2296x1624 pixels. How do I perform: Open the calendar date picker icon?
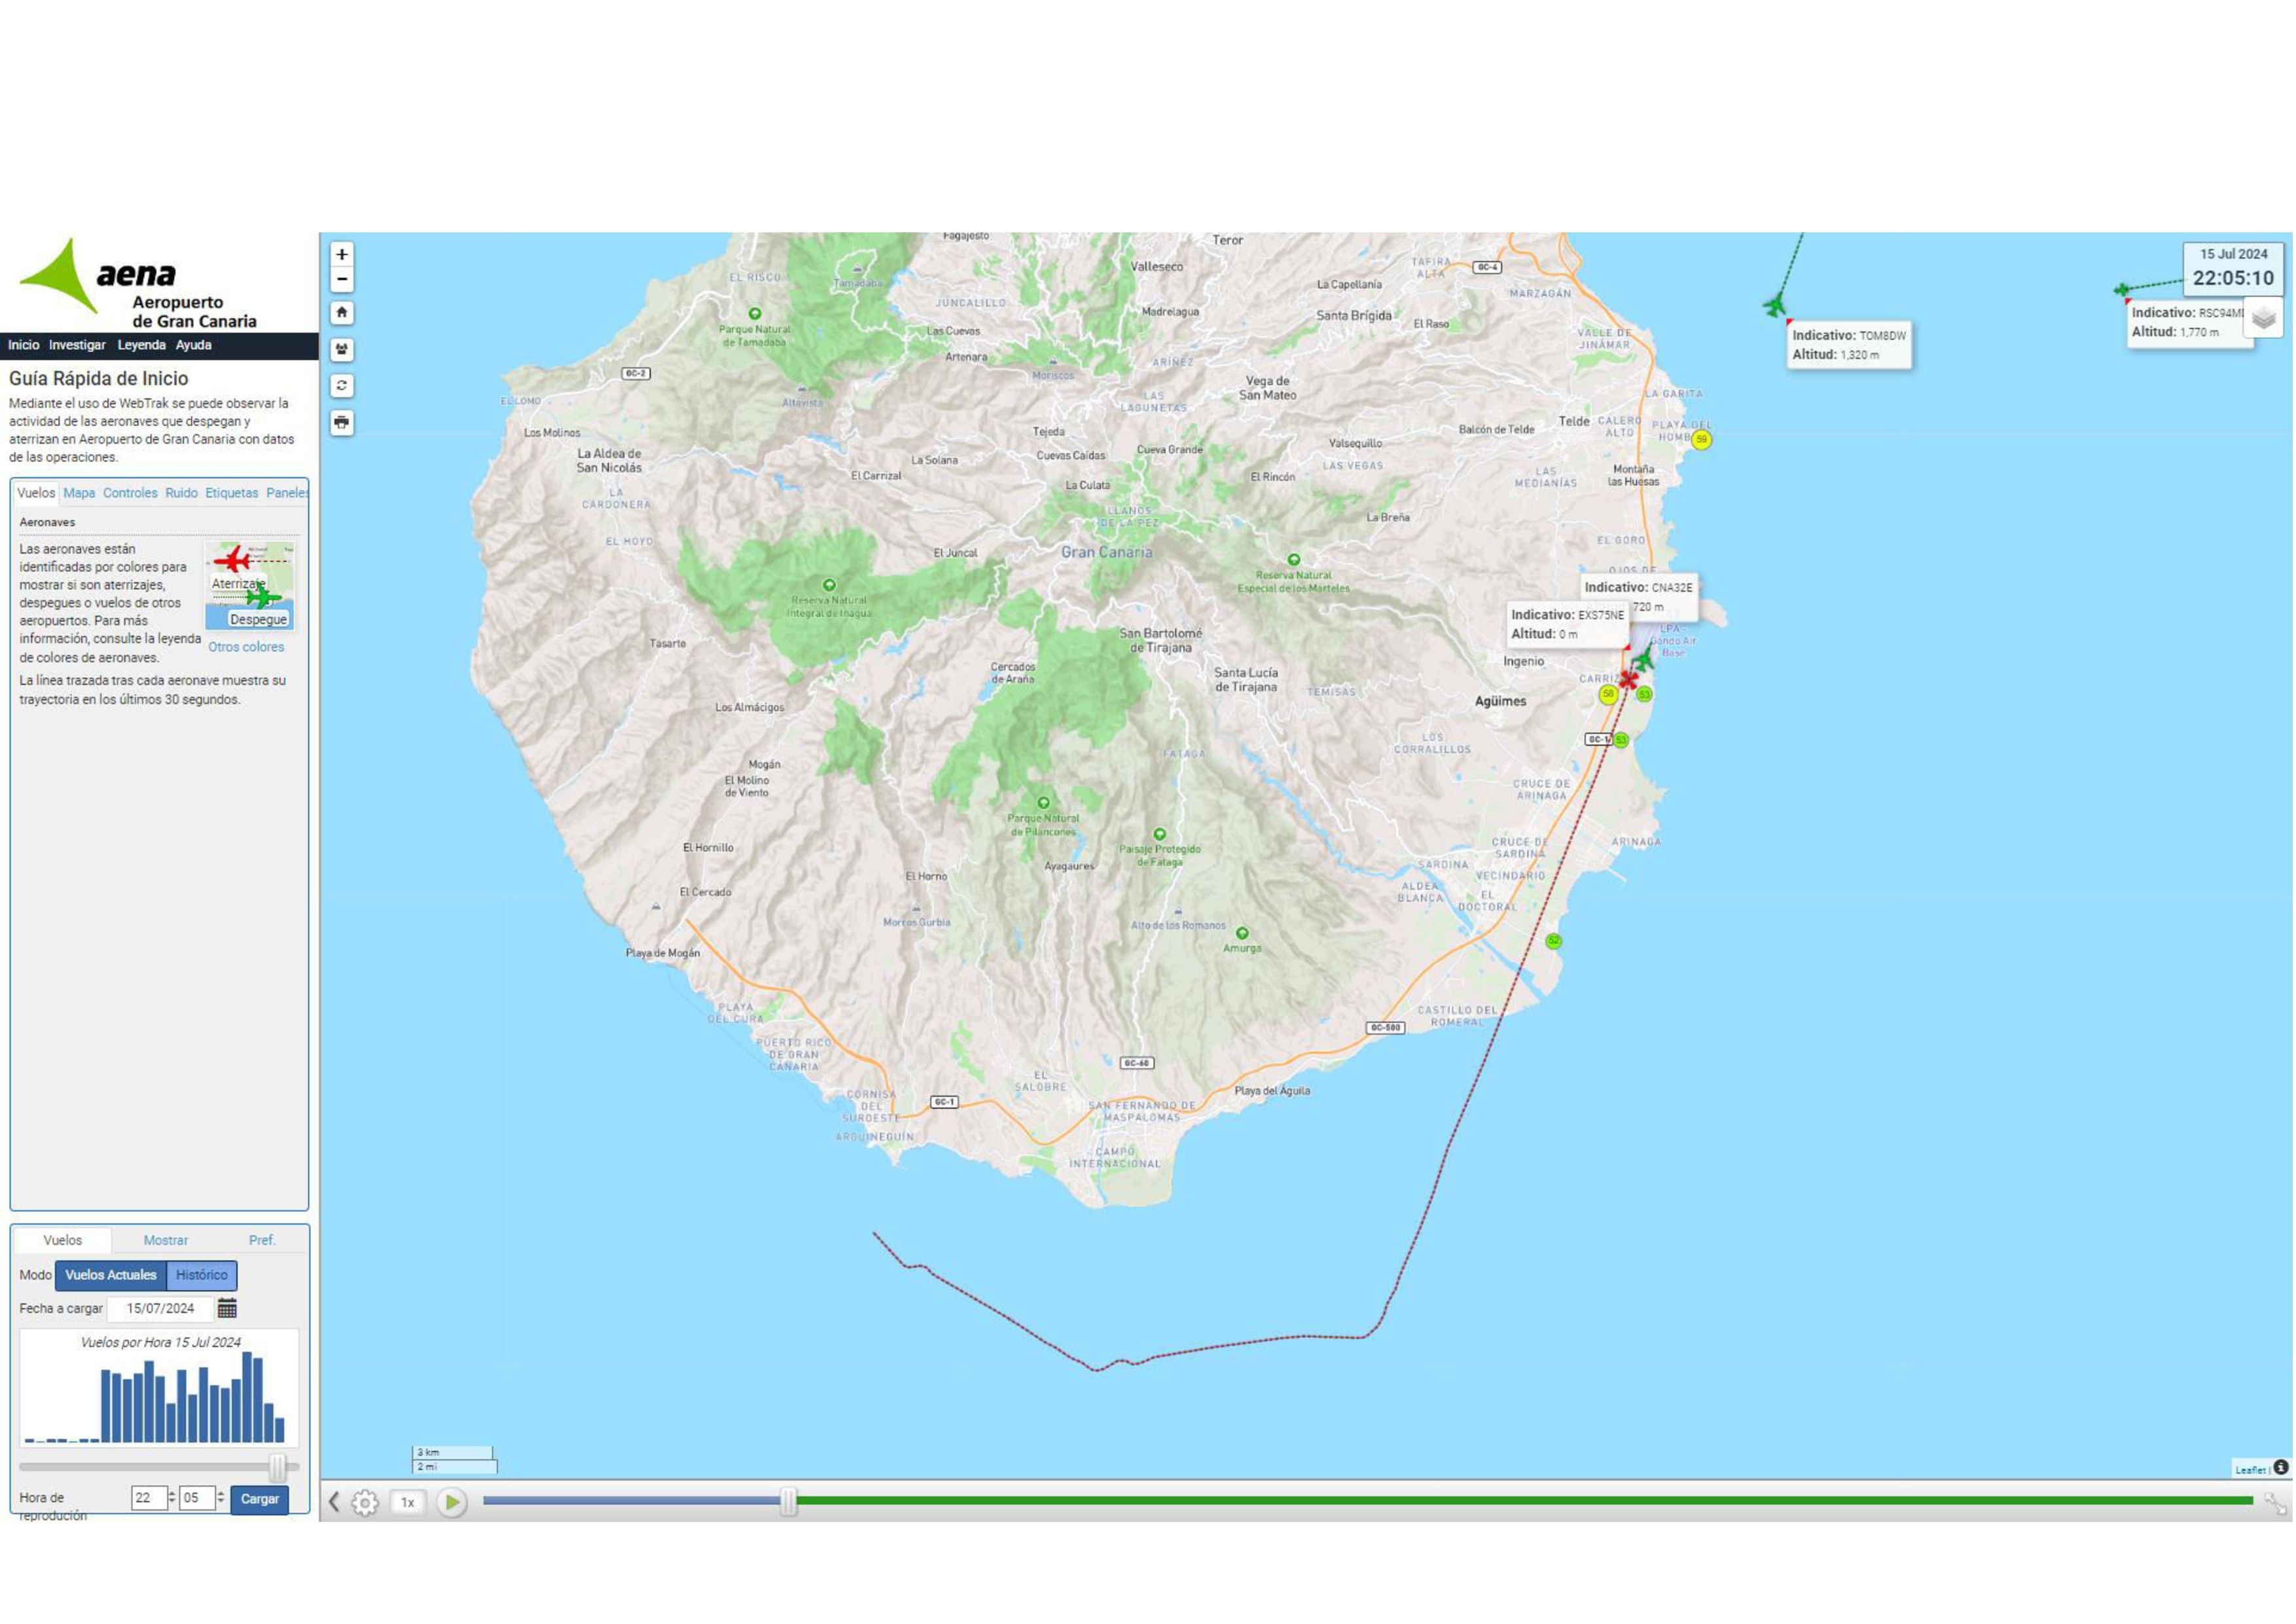227,1308
